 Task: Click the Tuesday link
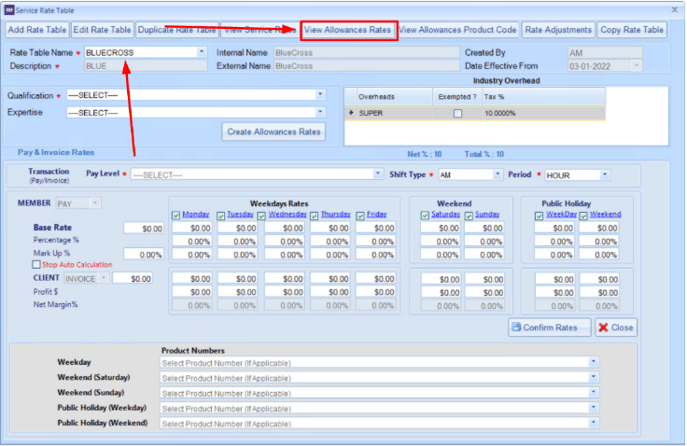pos(240,214)
